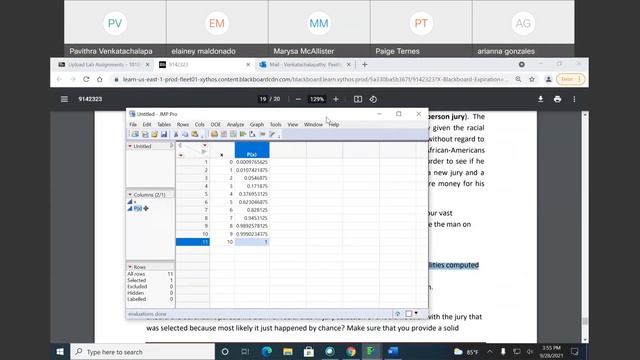The height and width of the screenshot is (360, 640).
Task: Download the PDF using download icon
Action: (540, 99)
